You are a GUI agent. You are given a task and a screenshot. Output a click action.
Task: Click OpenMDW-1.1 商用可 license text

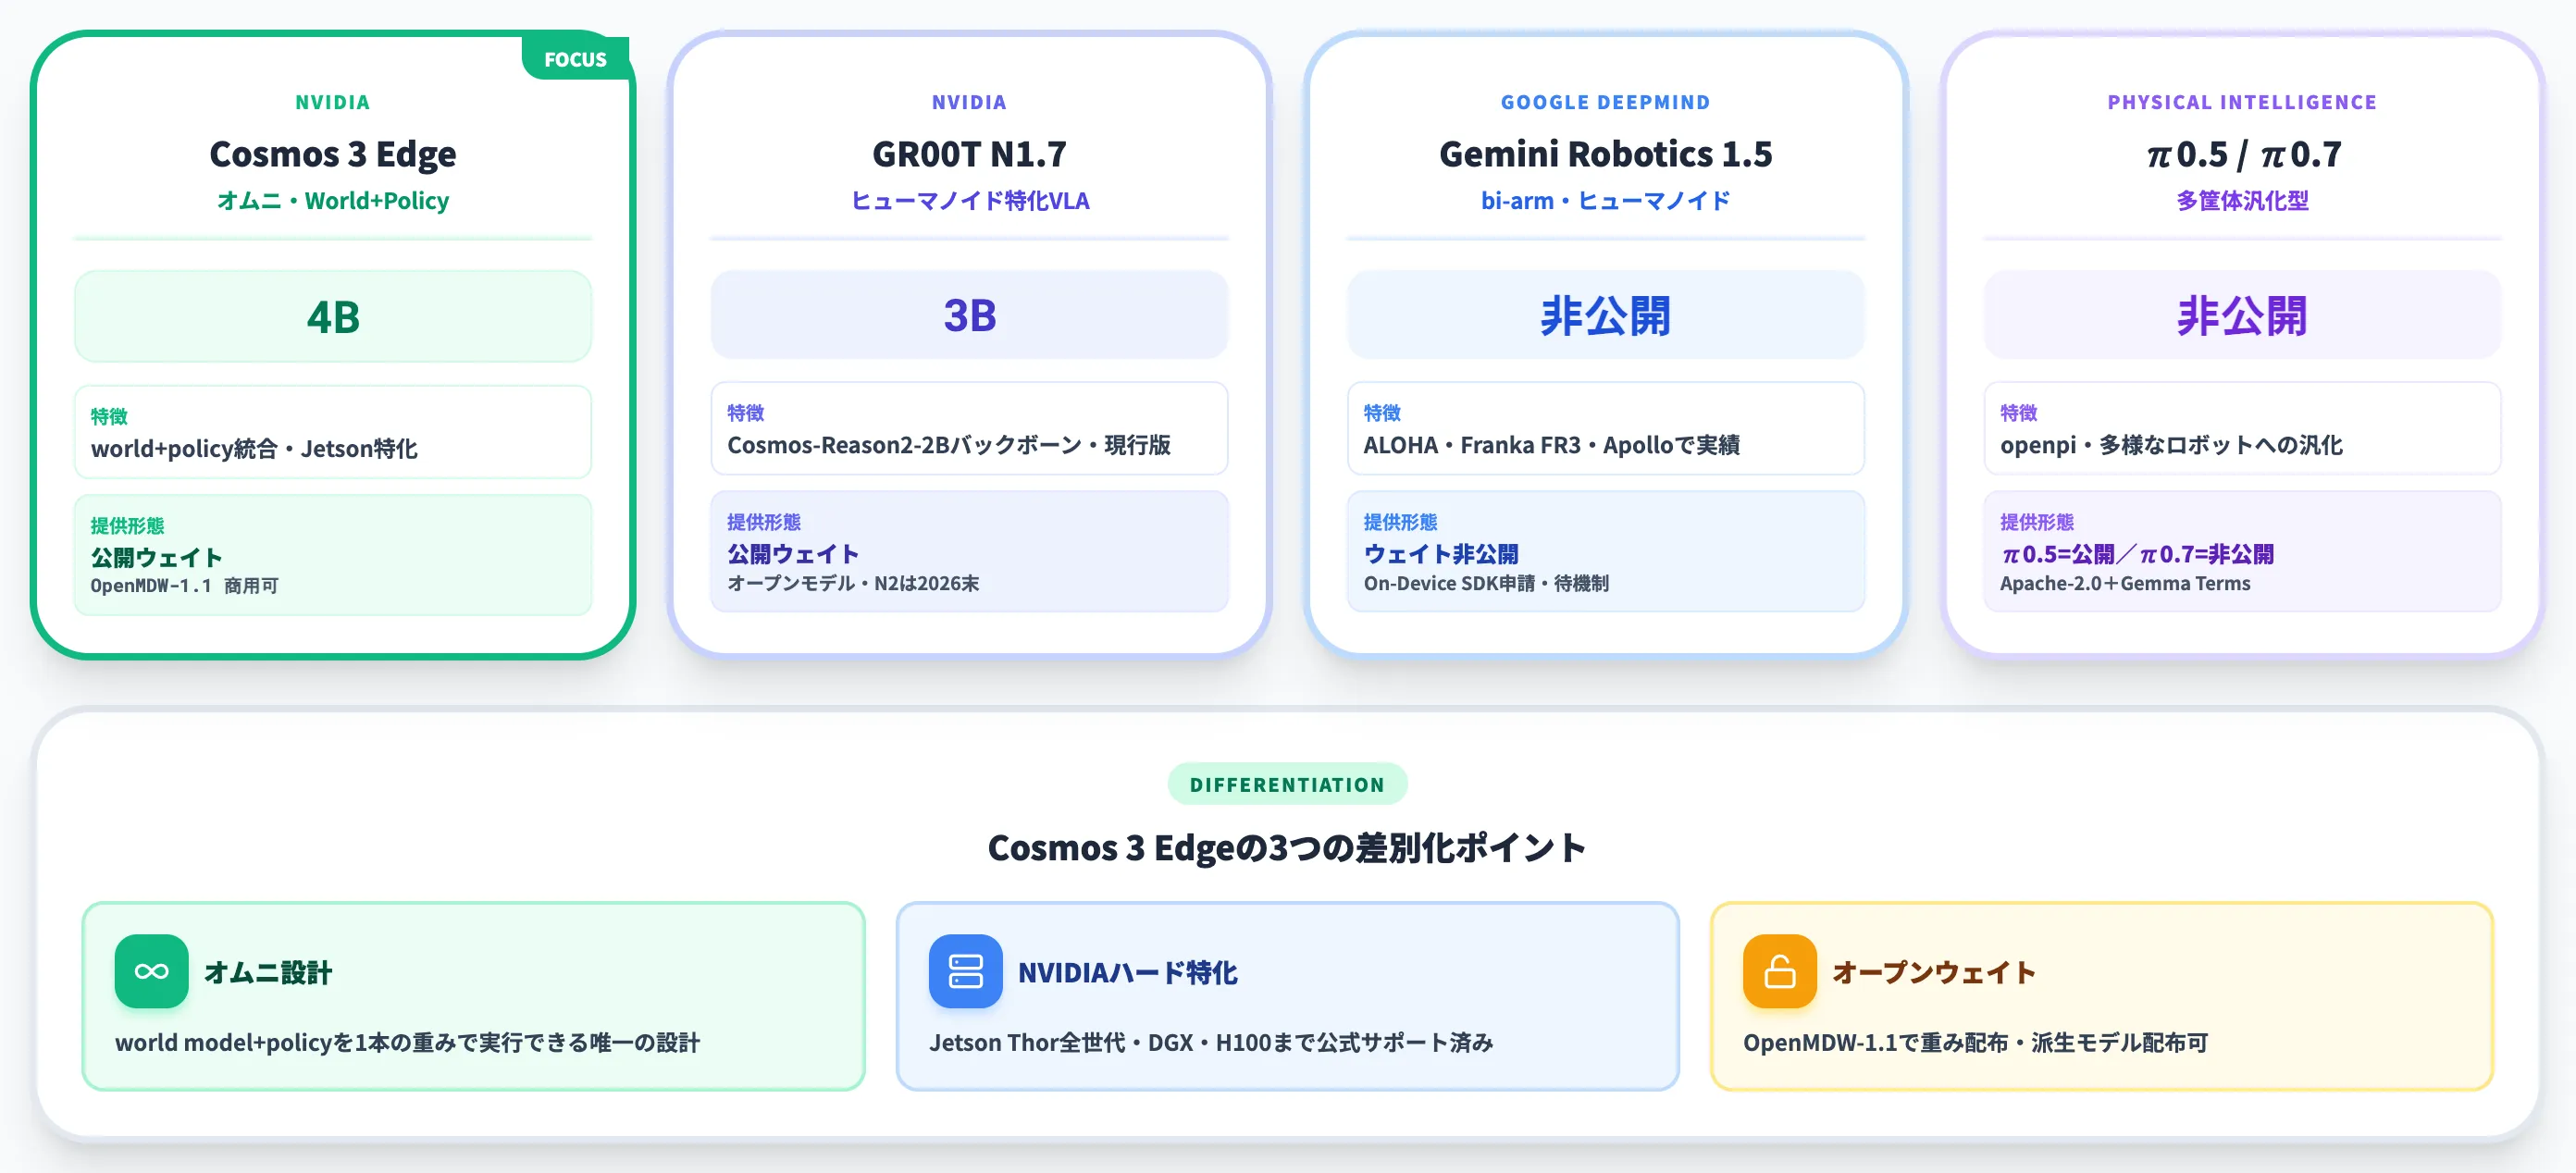(184, 585)
